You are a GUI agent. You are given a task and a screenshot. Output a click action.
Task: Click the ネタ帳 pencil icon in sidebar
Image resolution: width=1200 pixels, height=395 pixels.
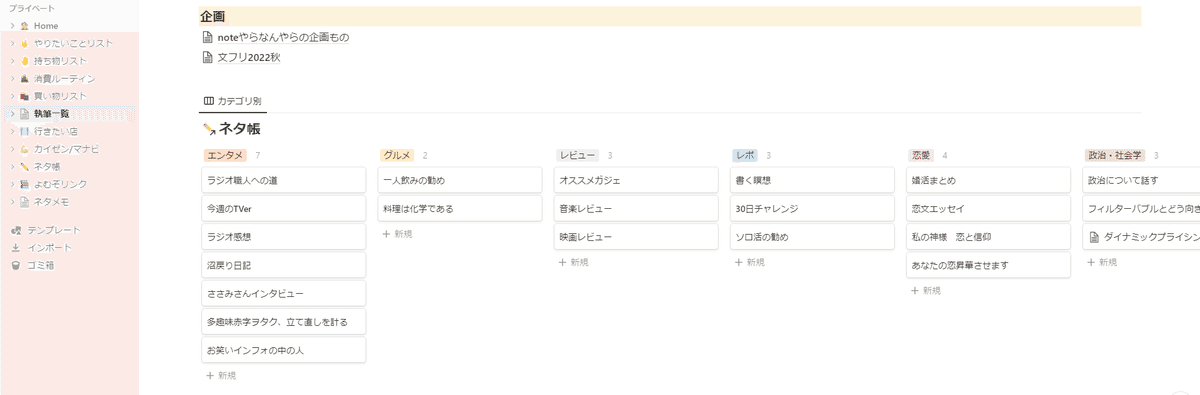pyautogui.click(x=25, y=166)
